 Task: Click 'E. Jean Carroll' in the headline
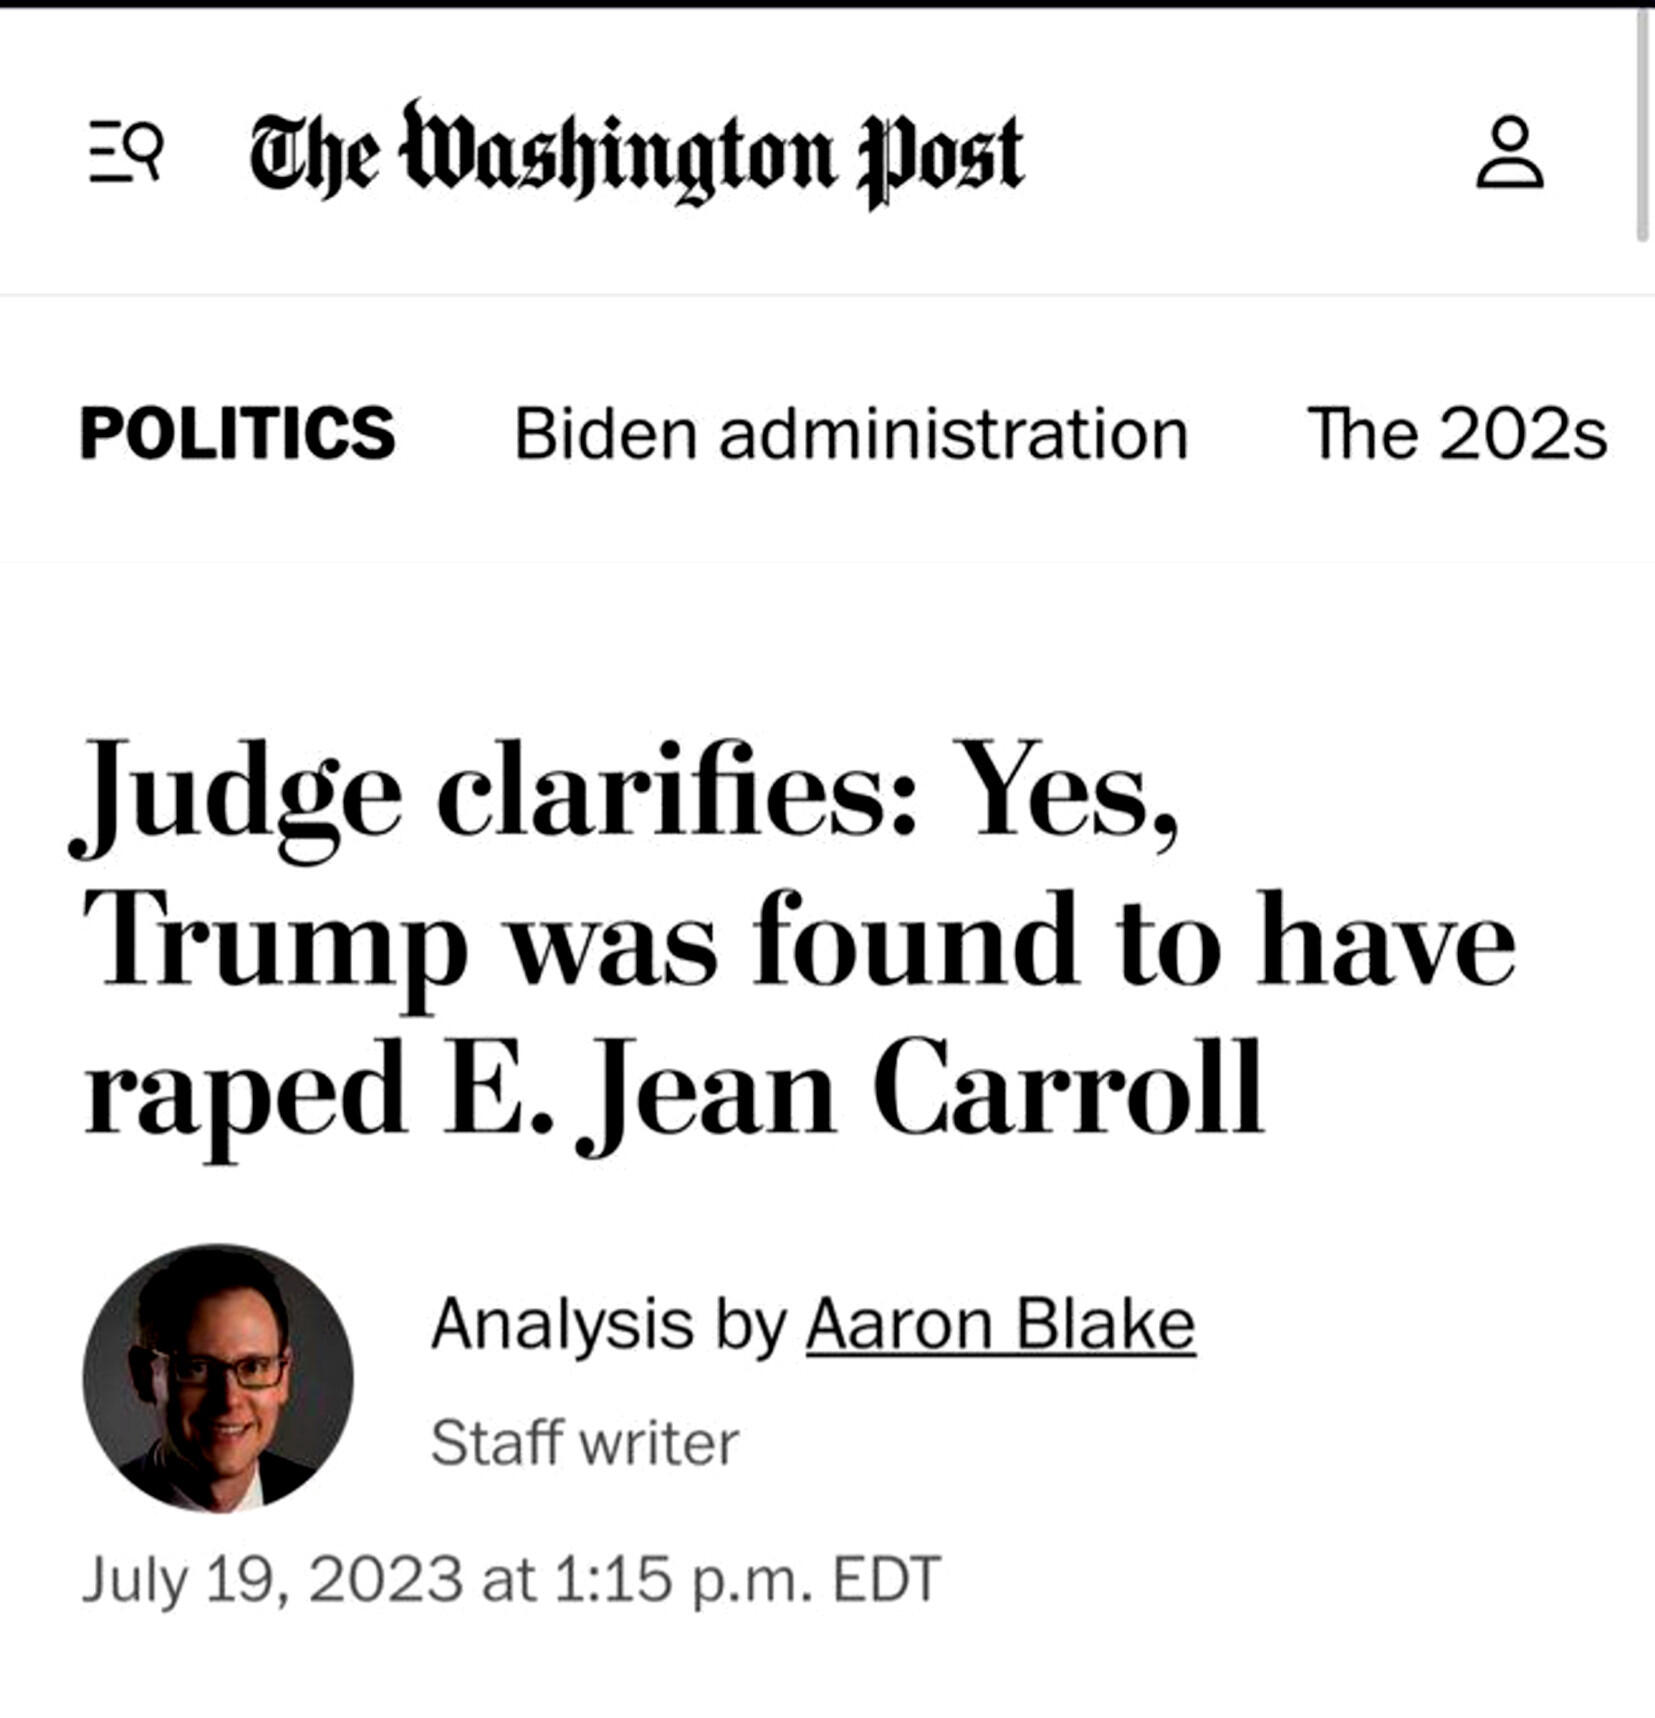point(854,1090)
